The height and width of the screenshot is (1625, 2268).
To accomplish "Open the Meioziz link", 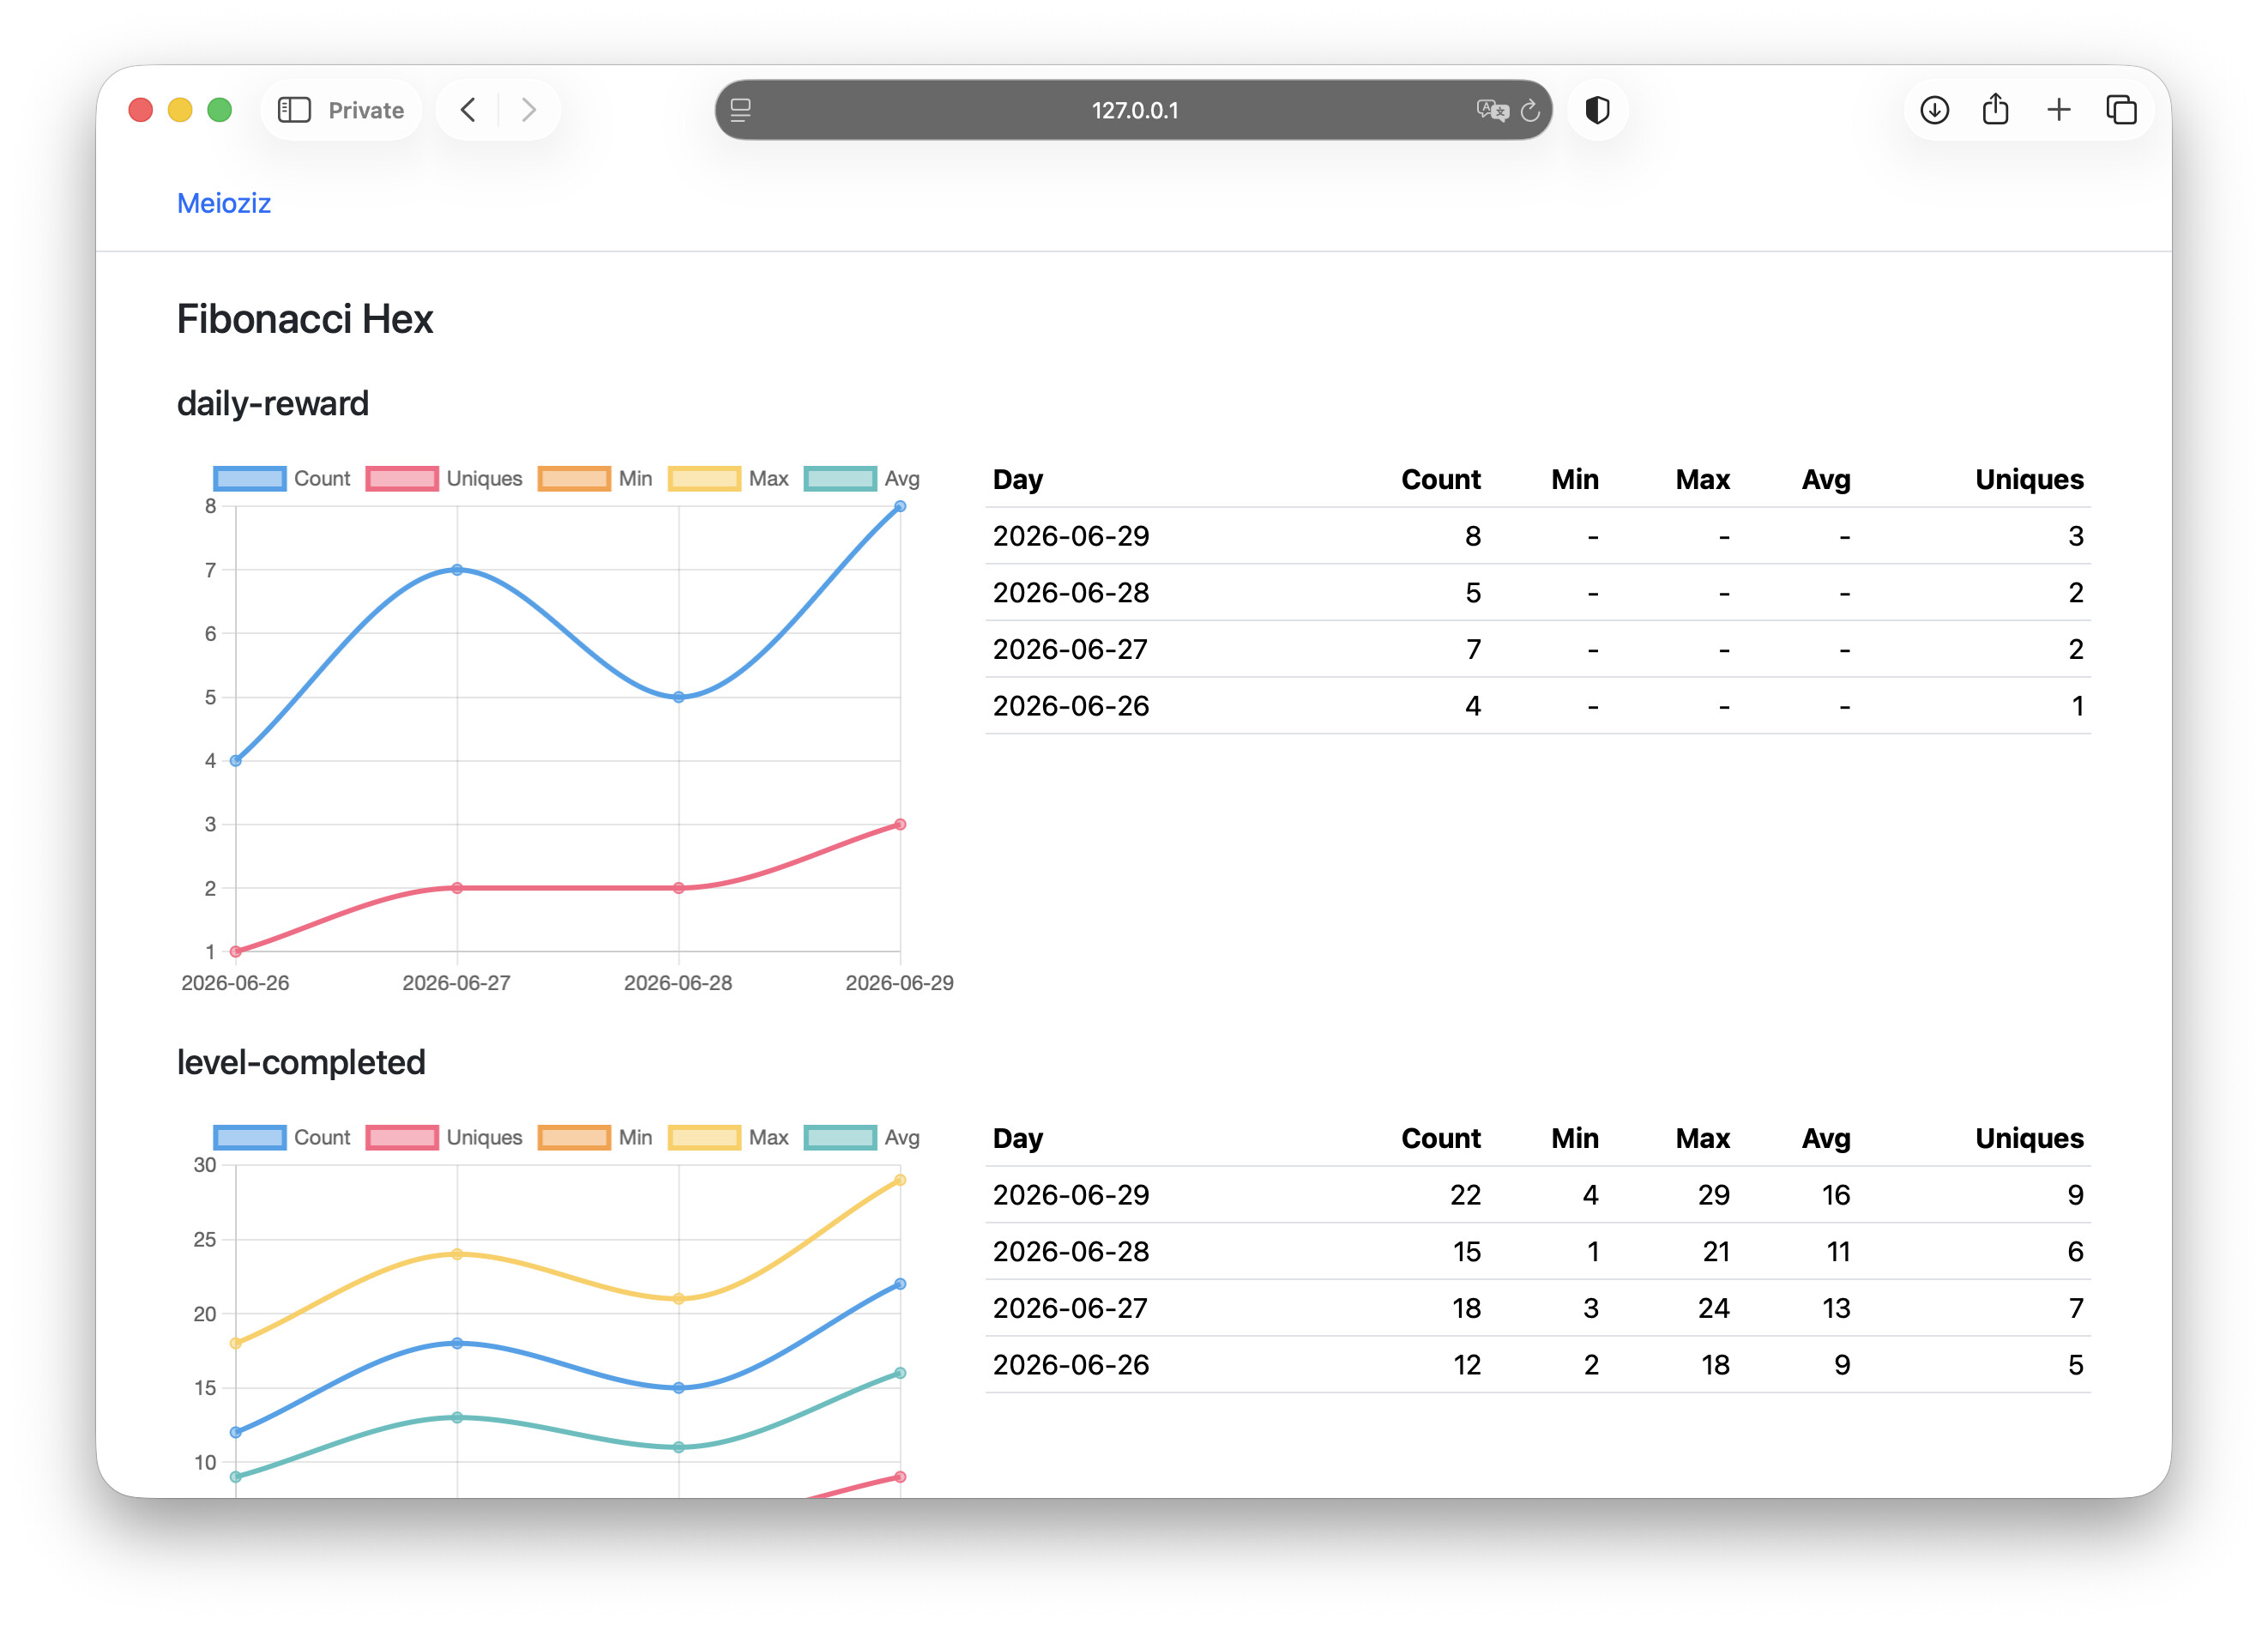I will (x=224, y=204).
